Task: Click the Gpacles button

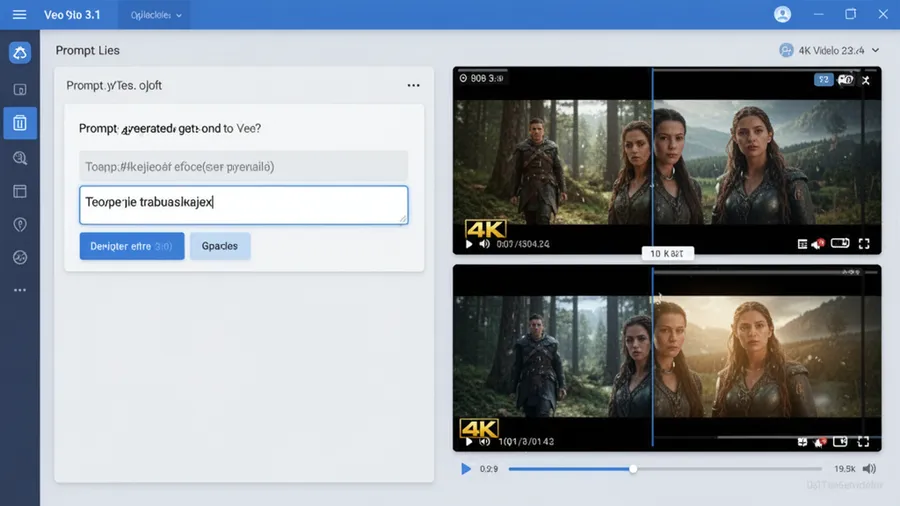Action: tap(220, 246)
